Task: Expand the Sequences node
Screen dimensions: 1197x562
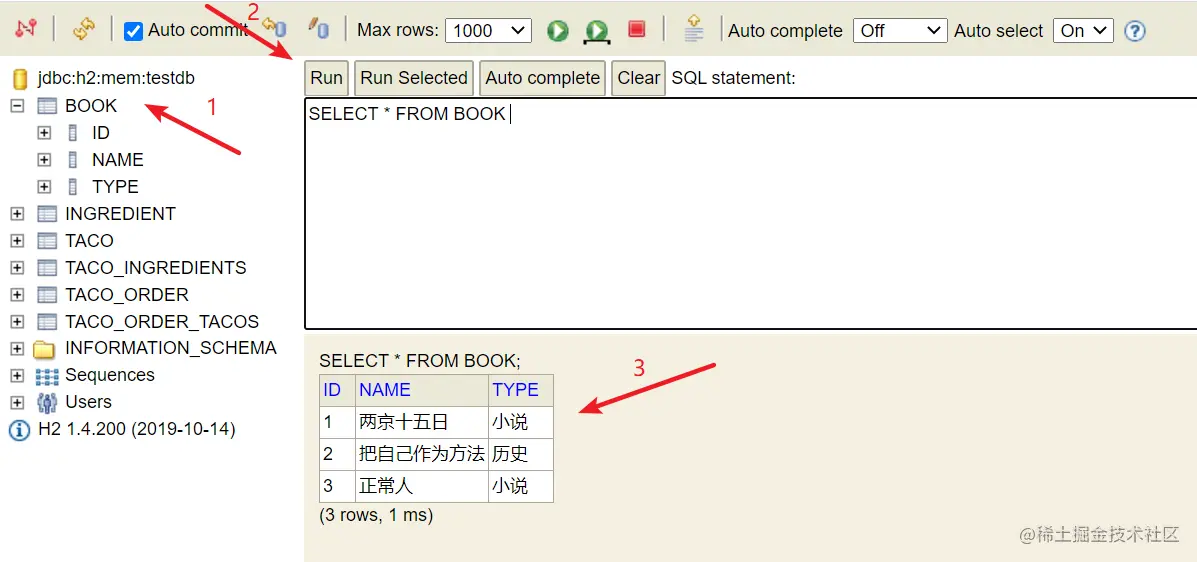Action: tap(17, 376)
